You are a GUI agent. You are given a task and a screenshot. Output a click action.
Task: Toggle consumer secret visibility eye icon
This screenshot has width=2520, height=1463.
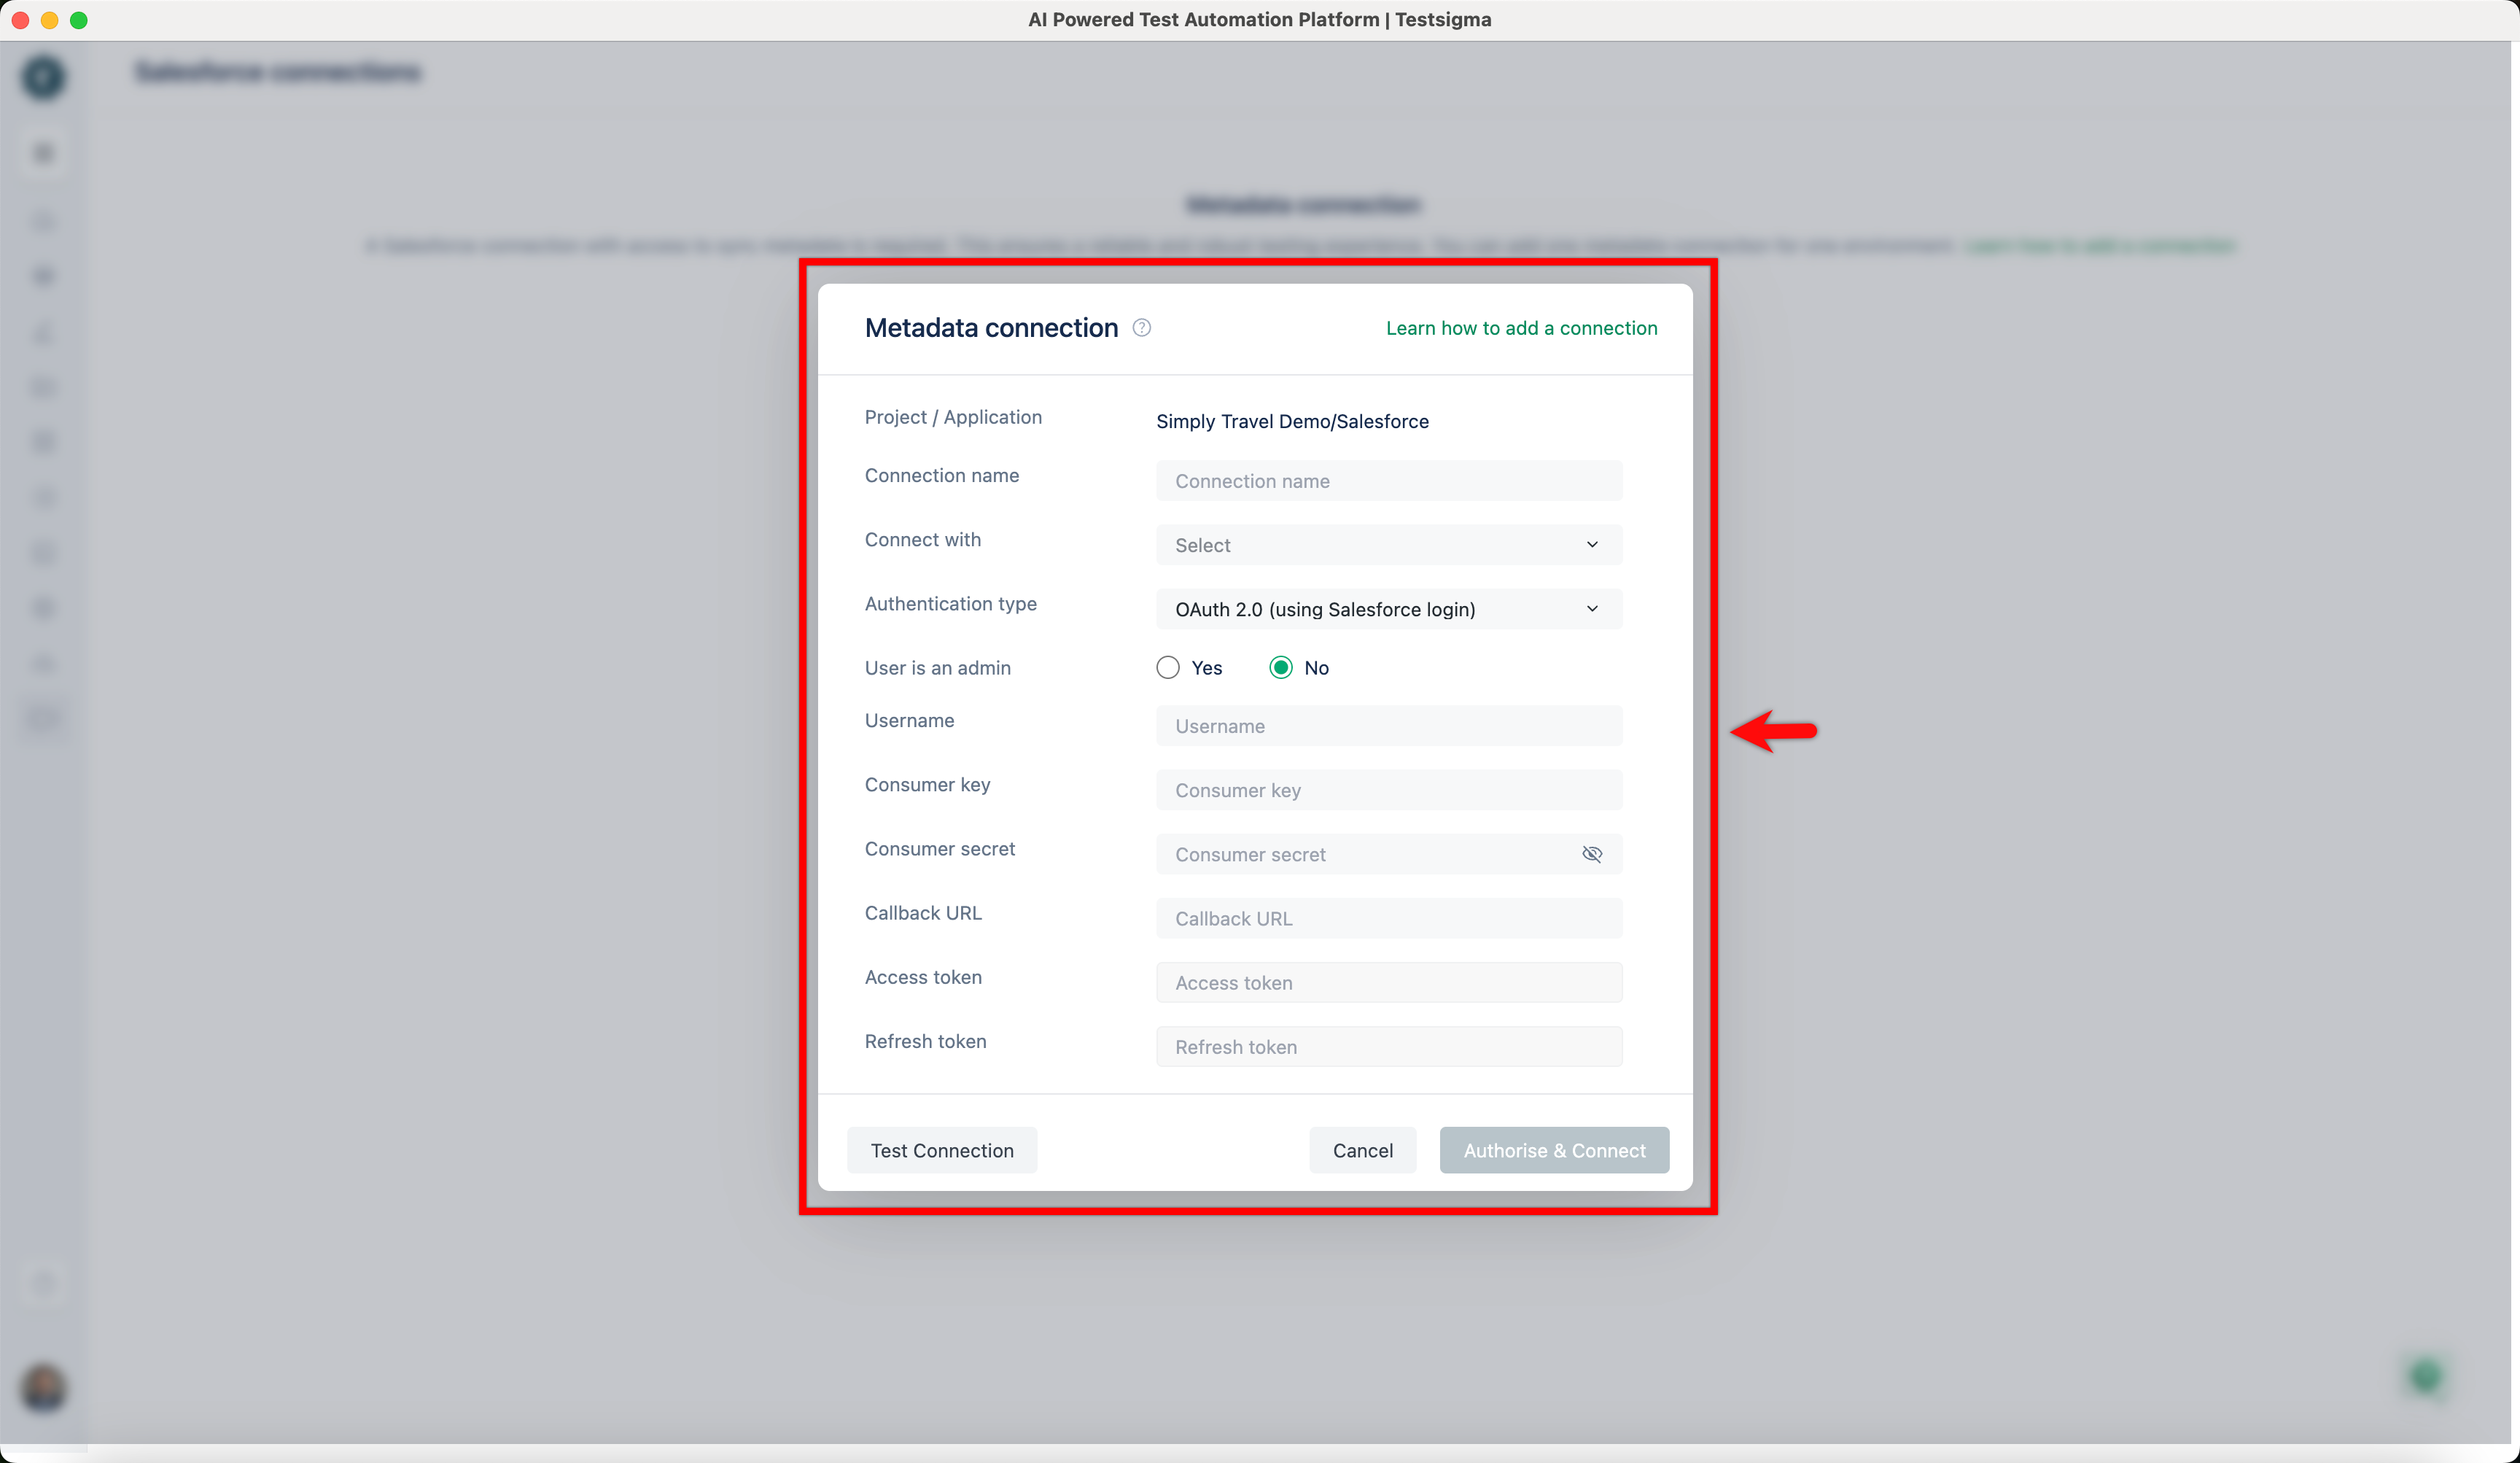[1592, 854]
